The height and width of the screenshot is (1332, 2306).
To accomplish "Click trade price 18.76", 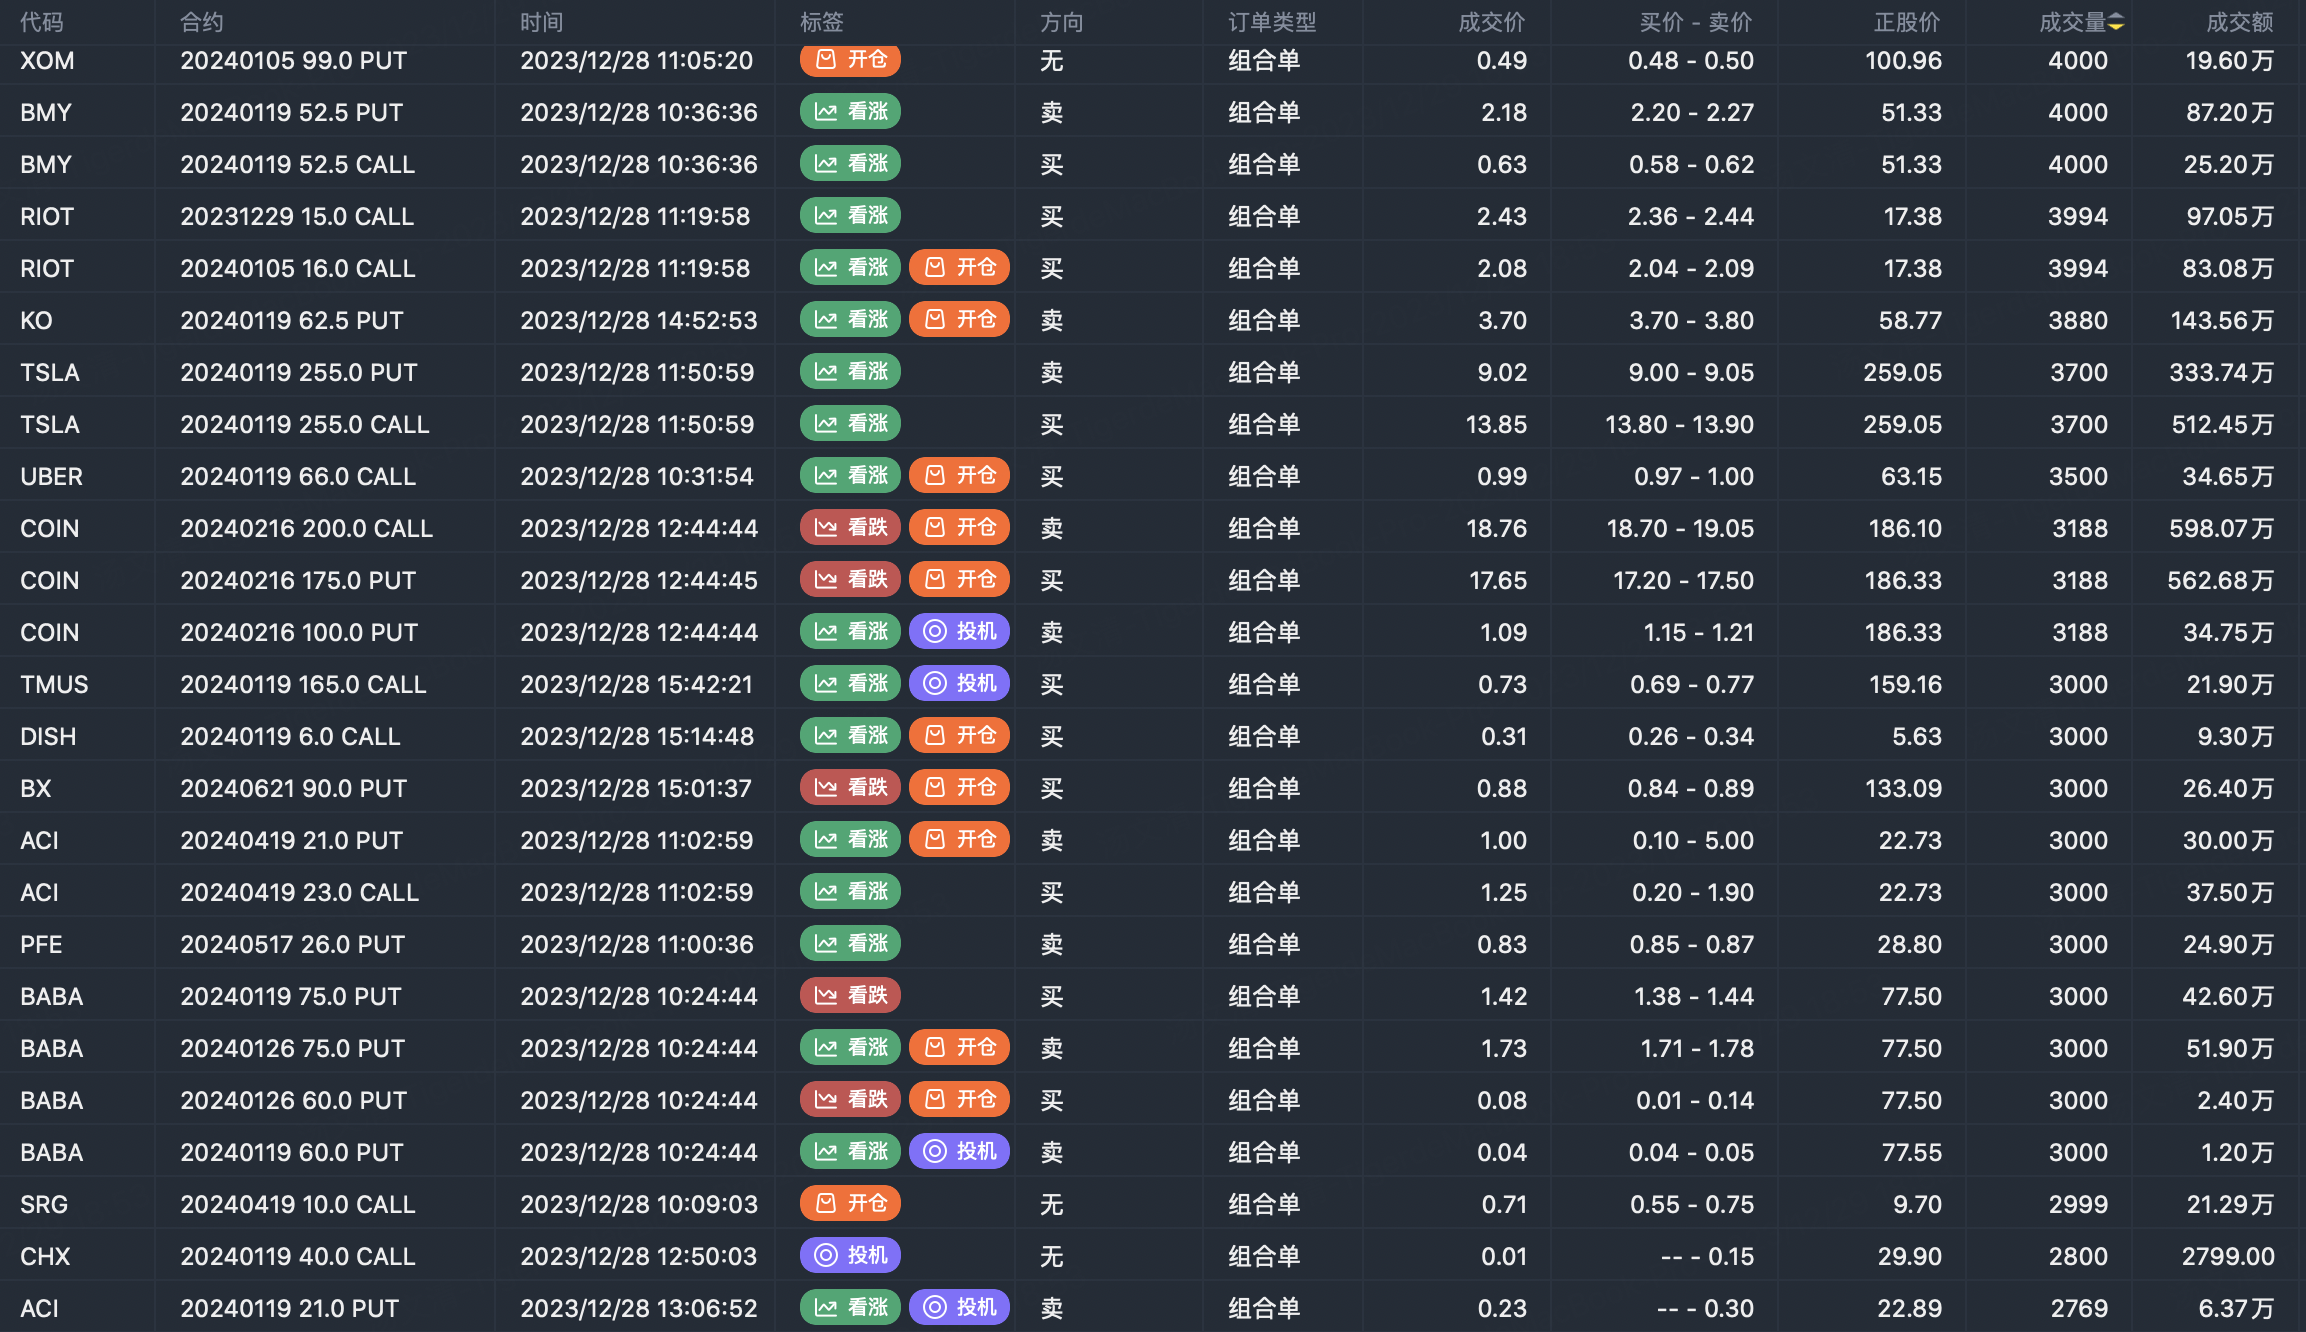I will [x=1496, y=528].
